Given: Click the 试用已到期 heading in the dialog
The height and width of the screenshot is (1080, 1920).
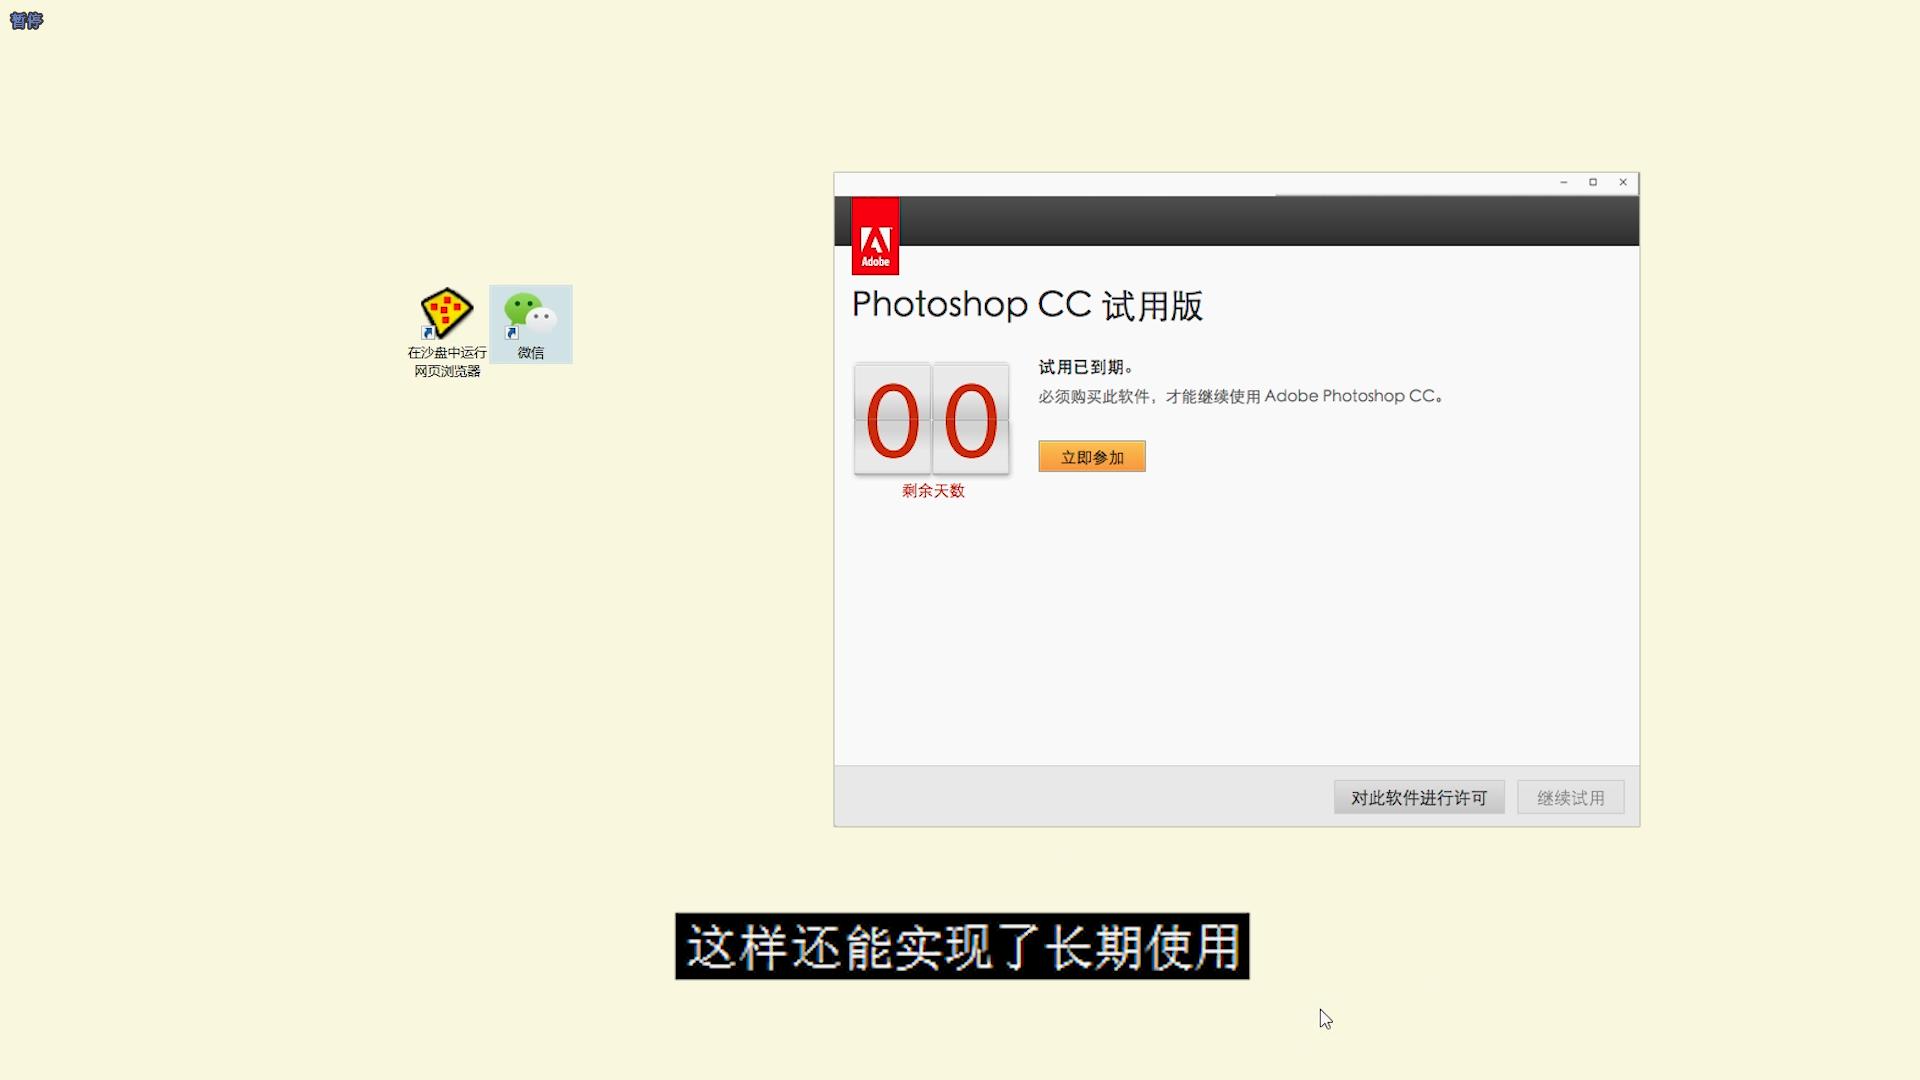Looking at the screenshot, I should click(1085, 366).
